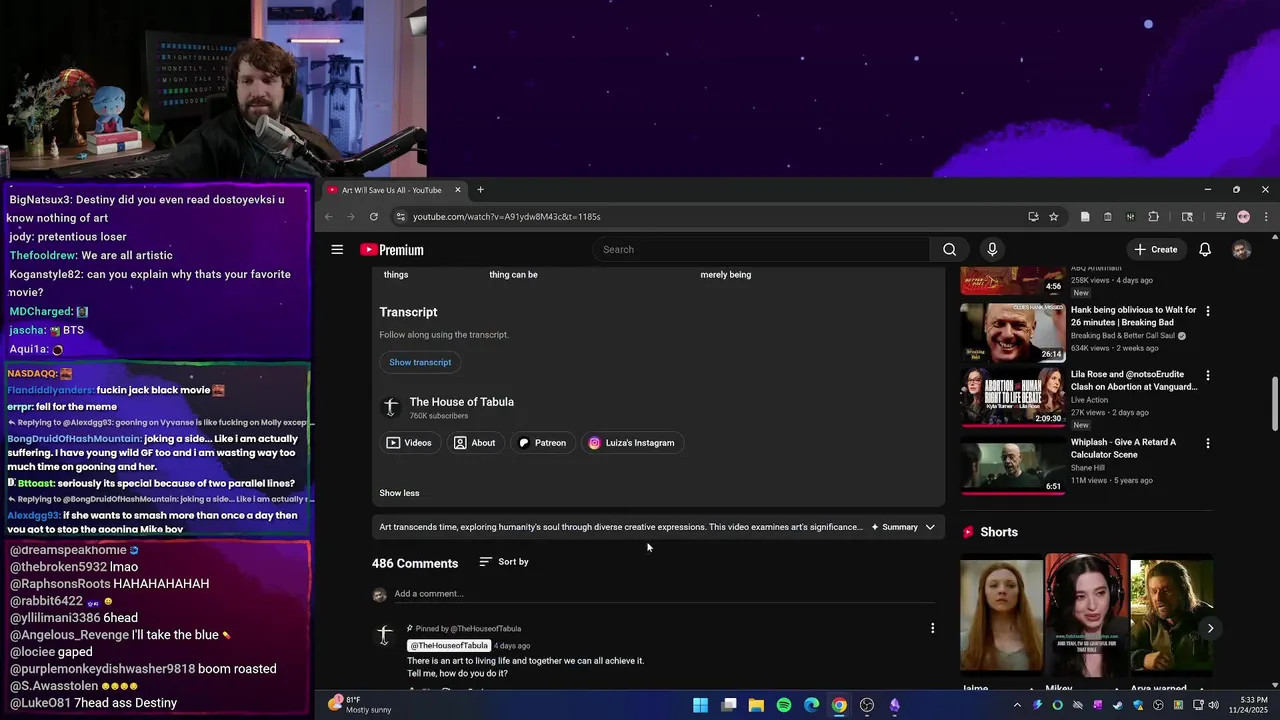This screenshot has width=1280, height=720.
Task: Click the YouTube search magnifier button
Action: pos(949,250)
